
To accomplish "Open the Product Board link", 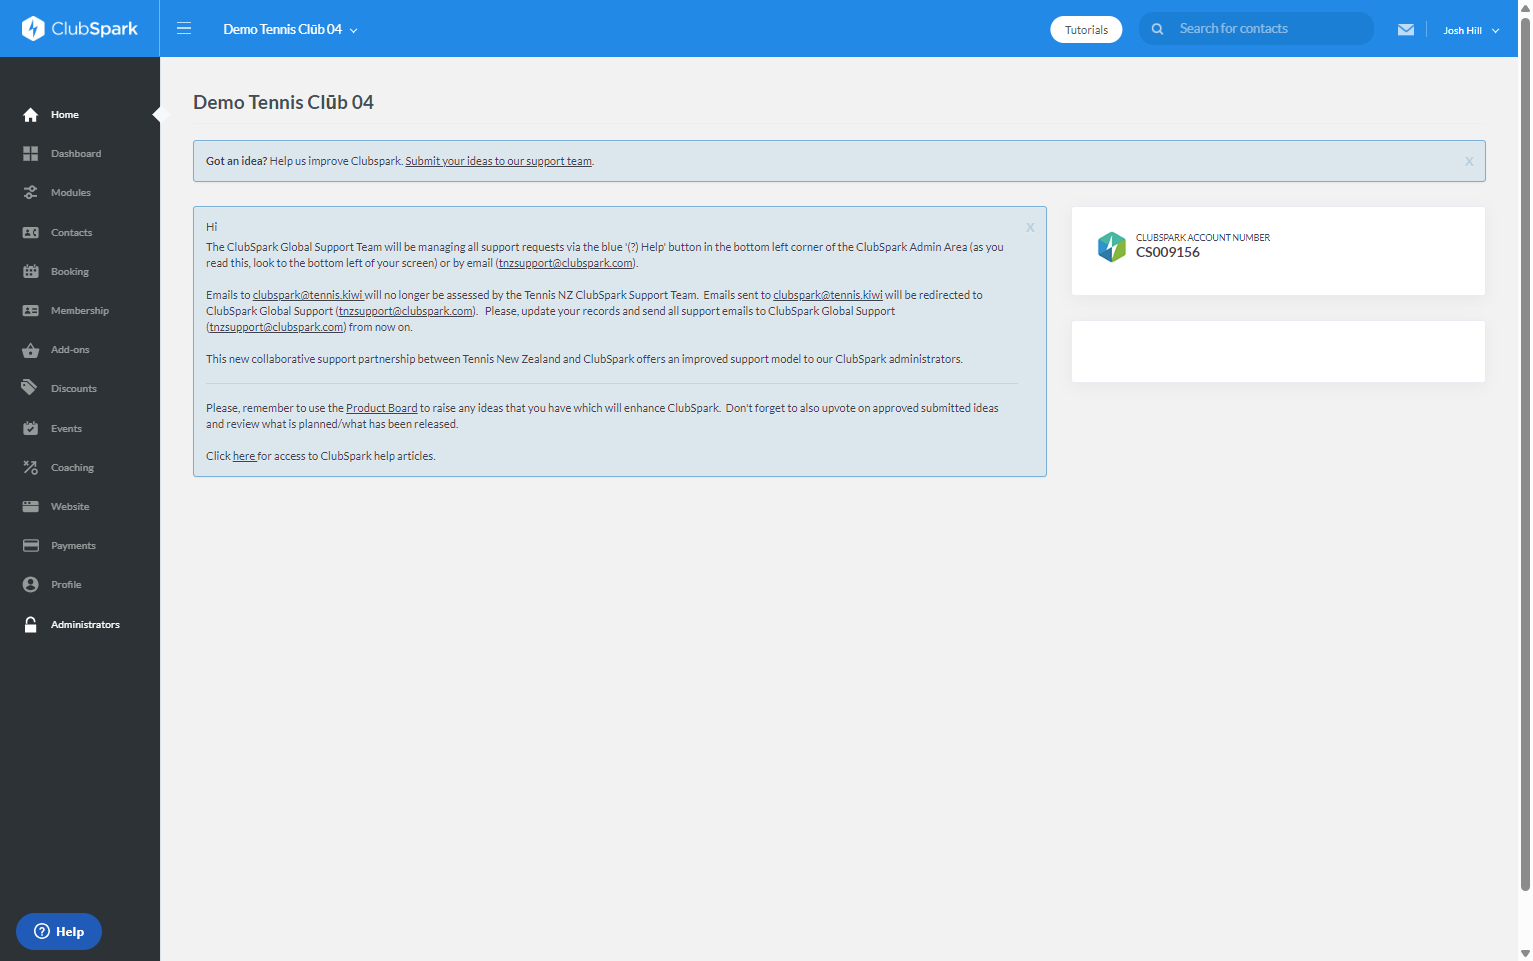I will 381,408.
